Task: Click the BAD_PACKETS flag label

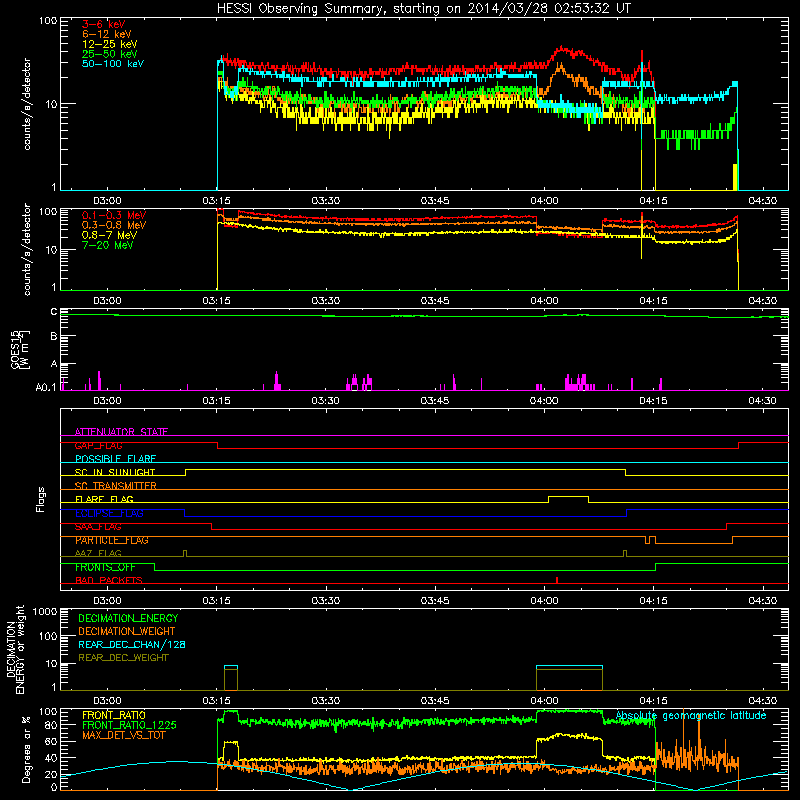Action: (x=109, y=580)
